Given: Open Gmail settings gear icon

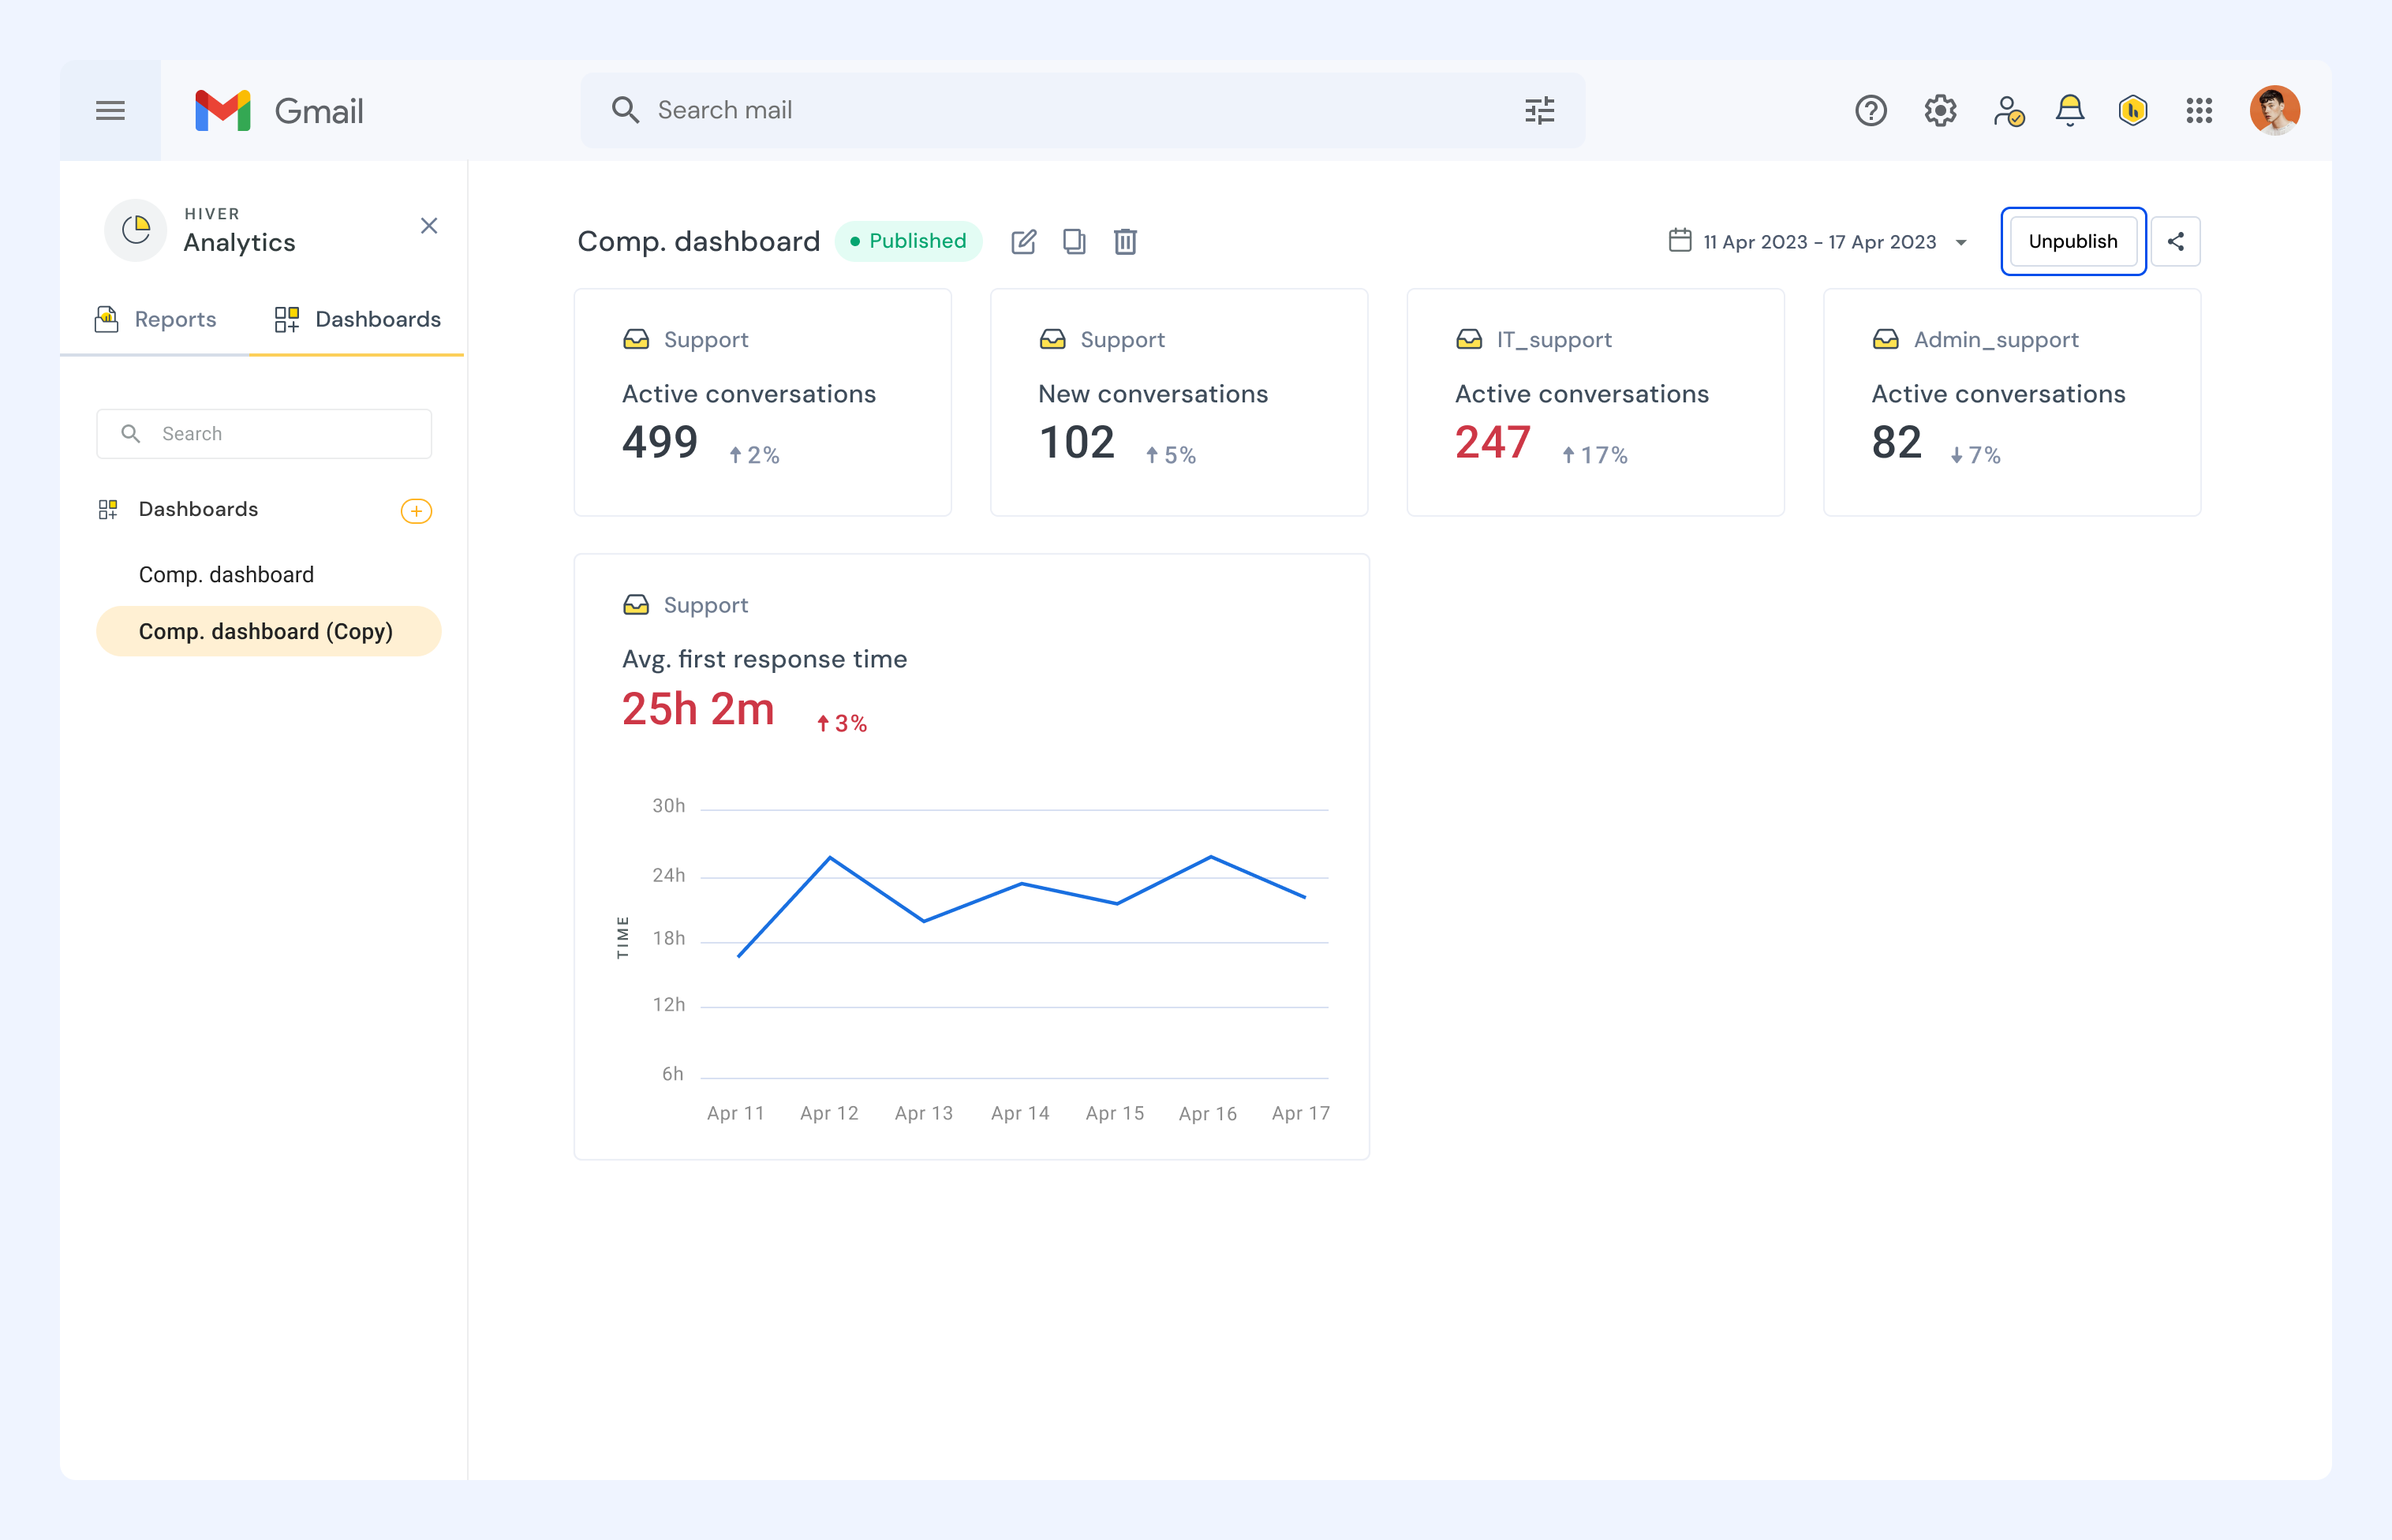Looking at the screenshot, I should click(1940, 110).
